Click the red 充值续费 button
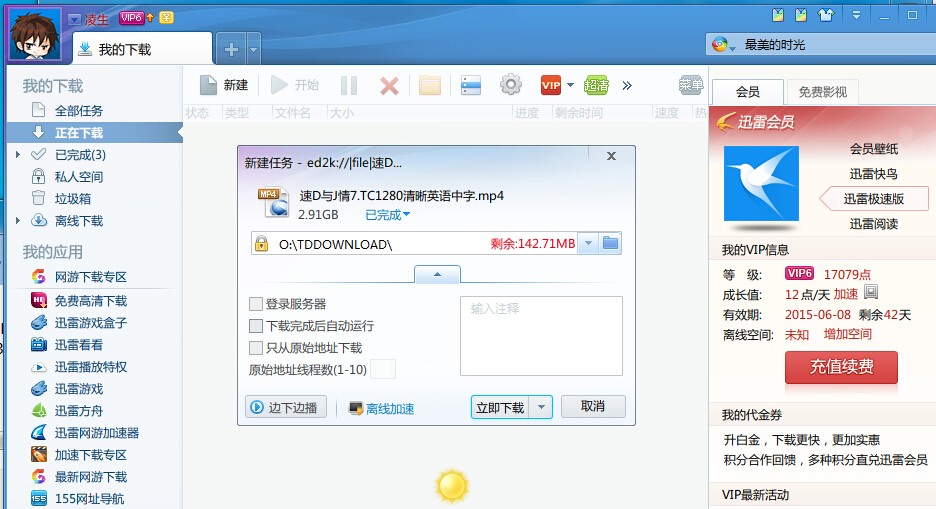The image size is (936, 509). pos(841,366)
